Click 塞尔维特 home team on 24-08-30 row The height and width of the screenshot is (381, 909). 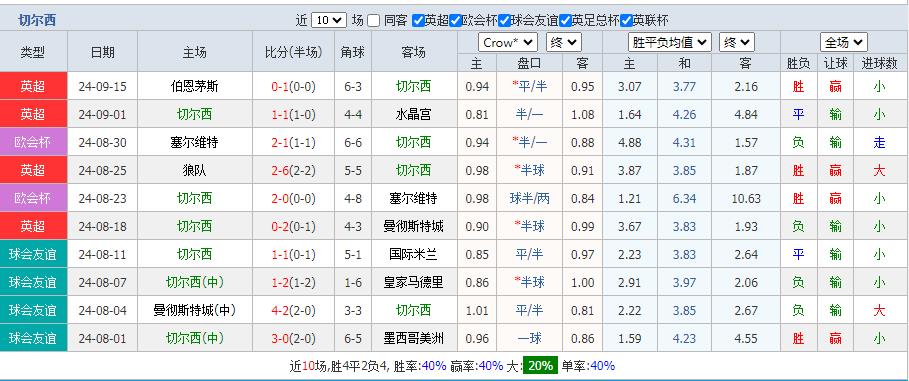point(194,143)
